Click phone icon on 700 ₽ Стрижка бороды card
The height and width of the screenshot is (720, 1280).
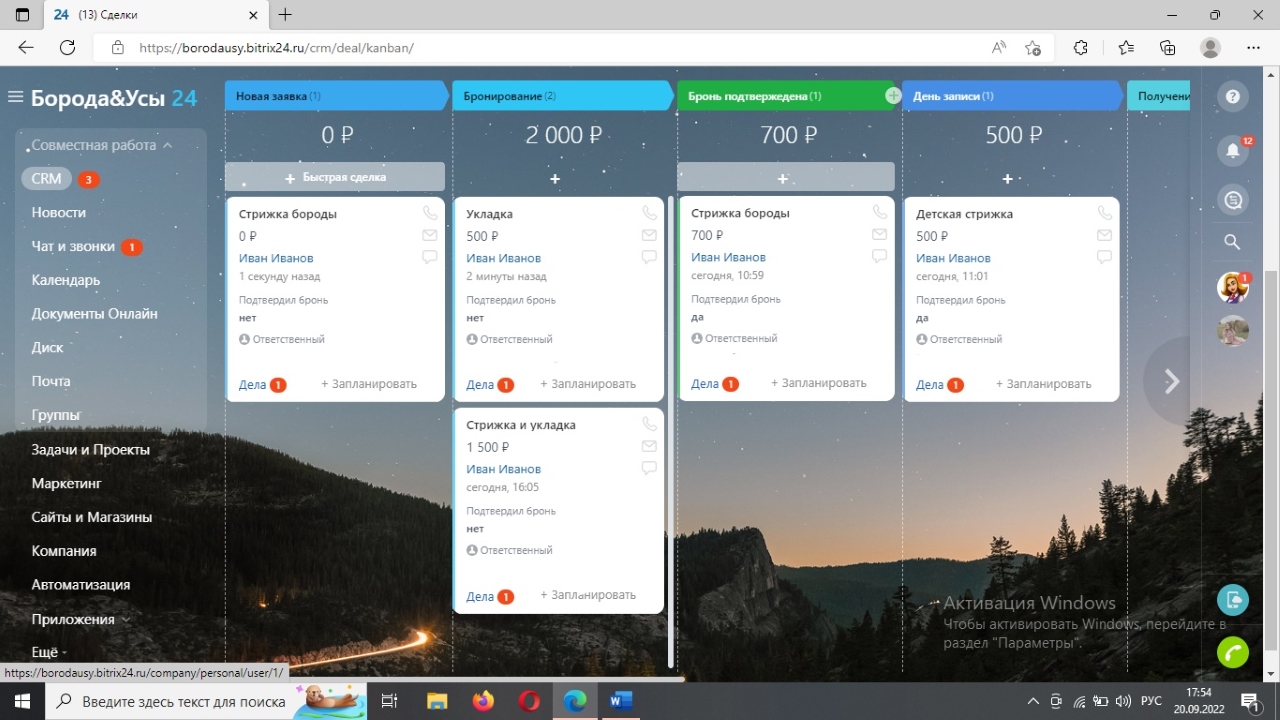879,212
